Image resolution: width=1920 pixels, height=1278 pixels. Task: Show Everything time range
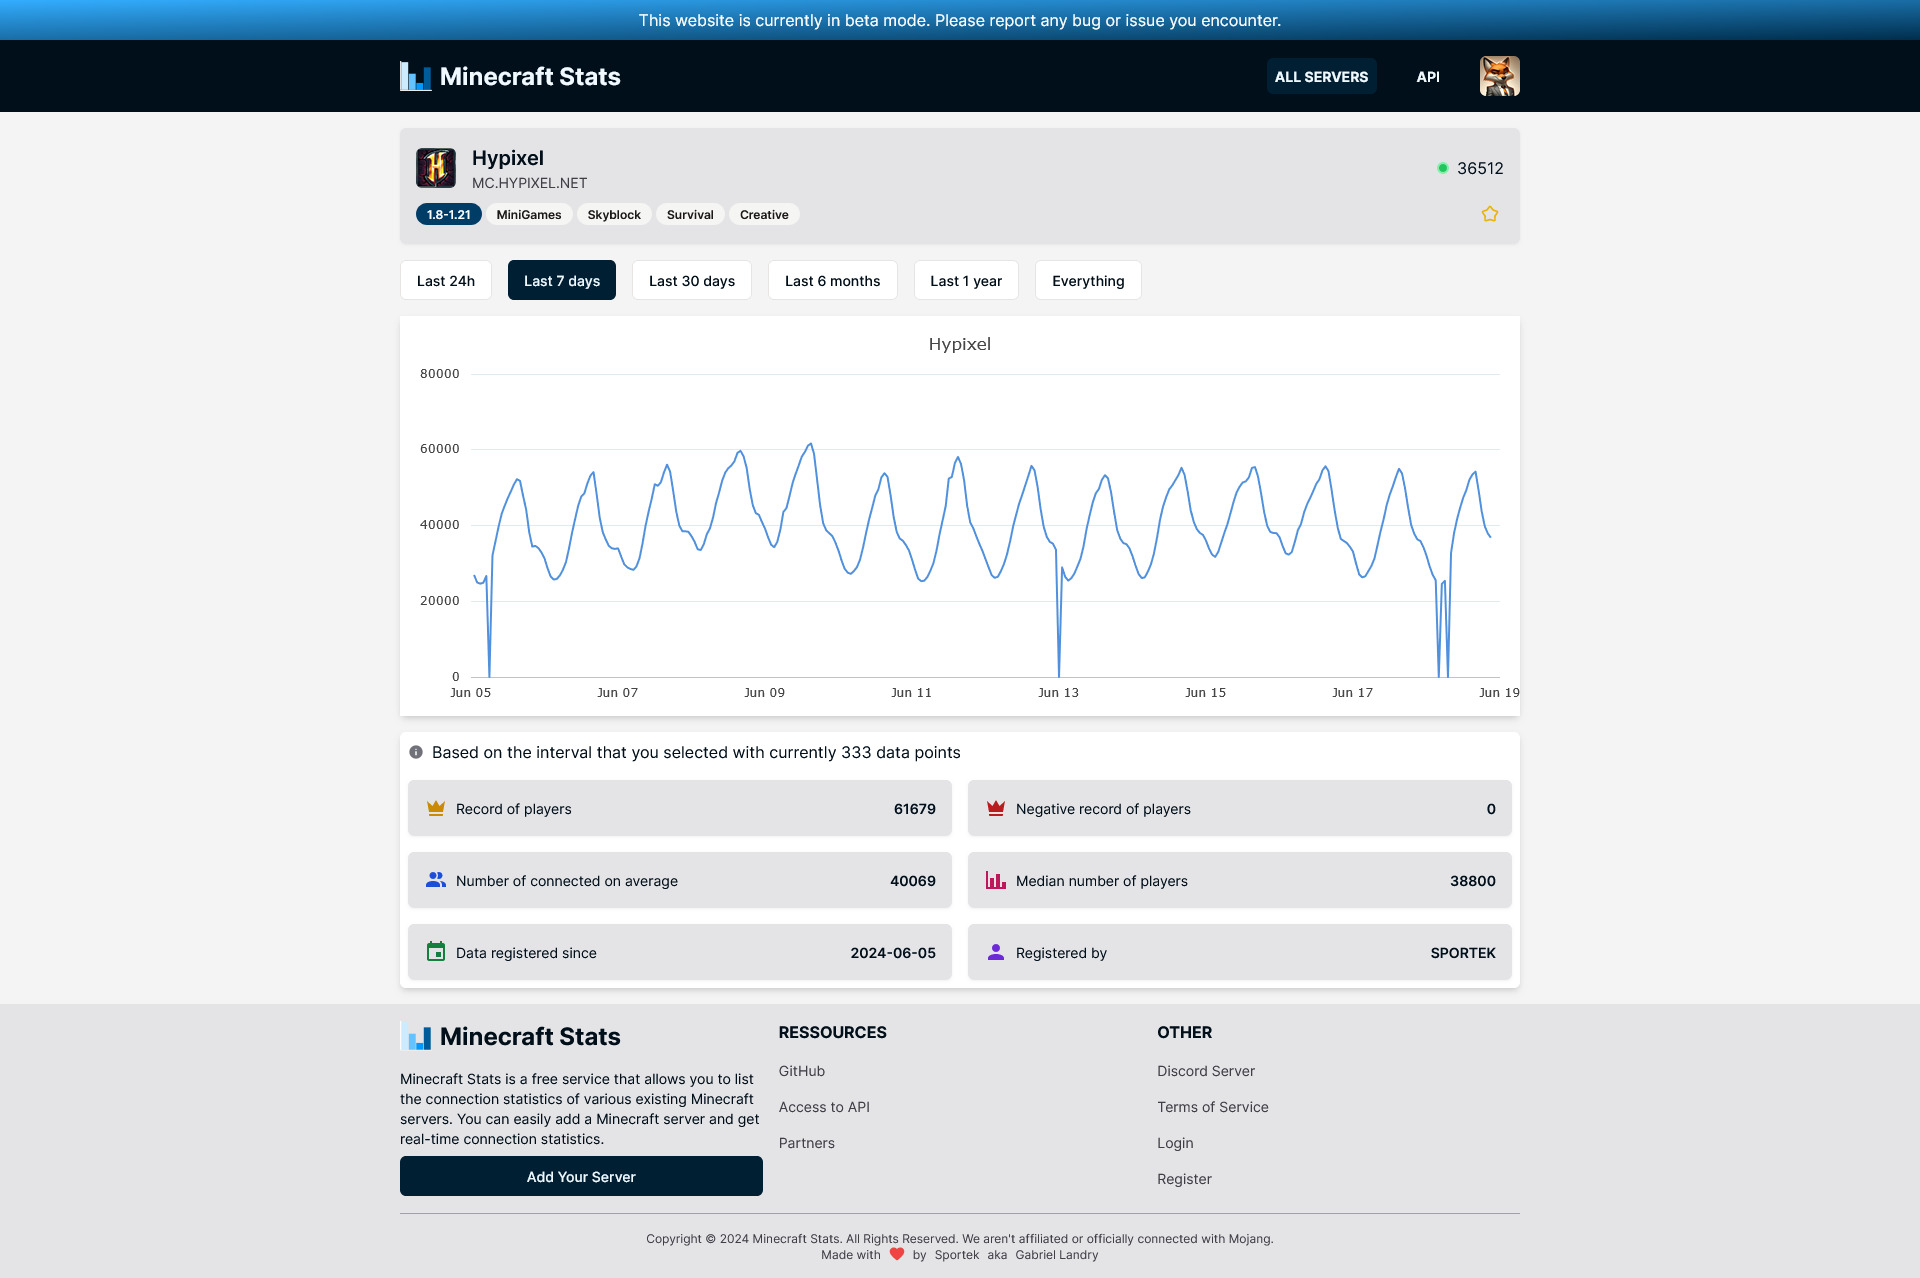click(1088, 280)
